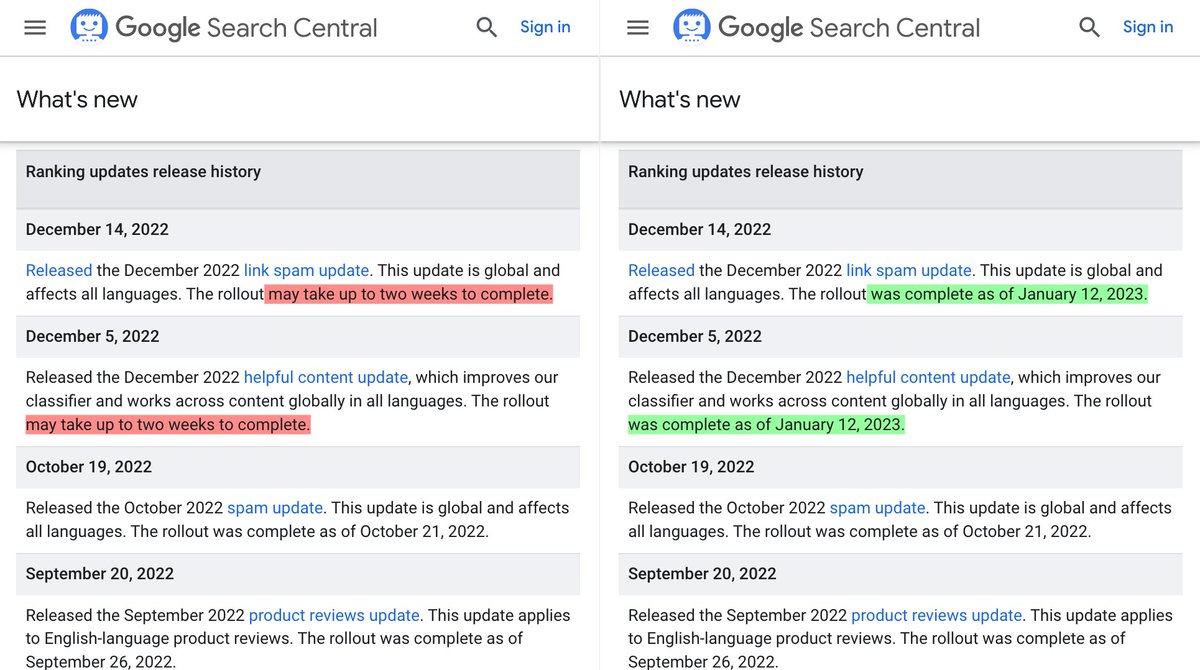1200x670 pixels.
Task: Click red 'may take up to two weeks' under December 14
Action: [409, 294]
